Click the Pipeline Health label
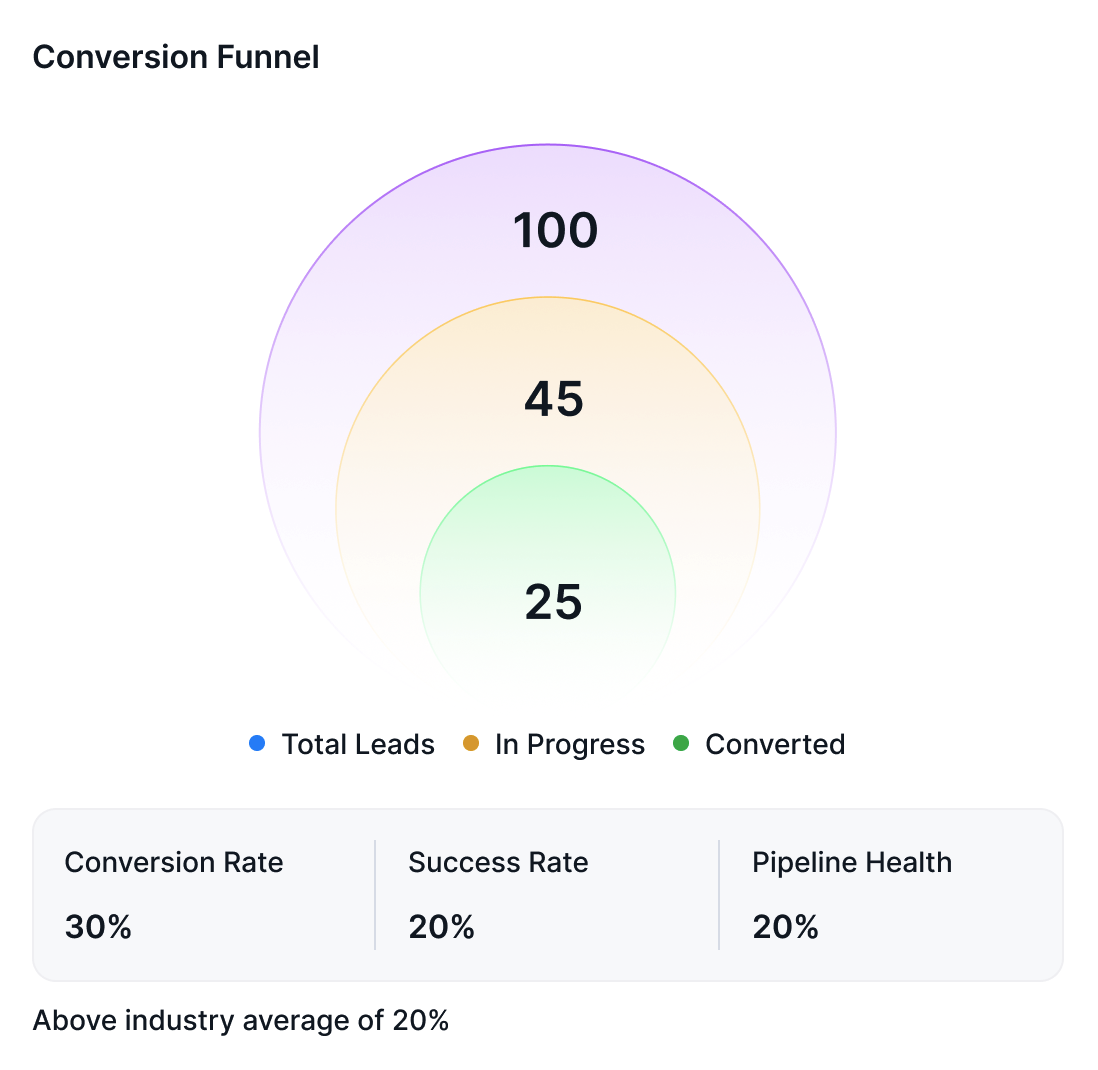The image size is (1098, 1070). pyautogui.click(x=852, y=862)
